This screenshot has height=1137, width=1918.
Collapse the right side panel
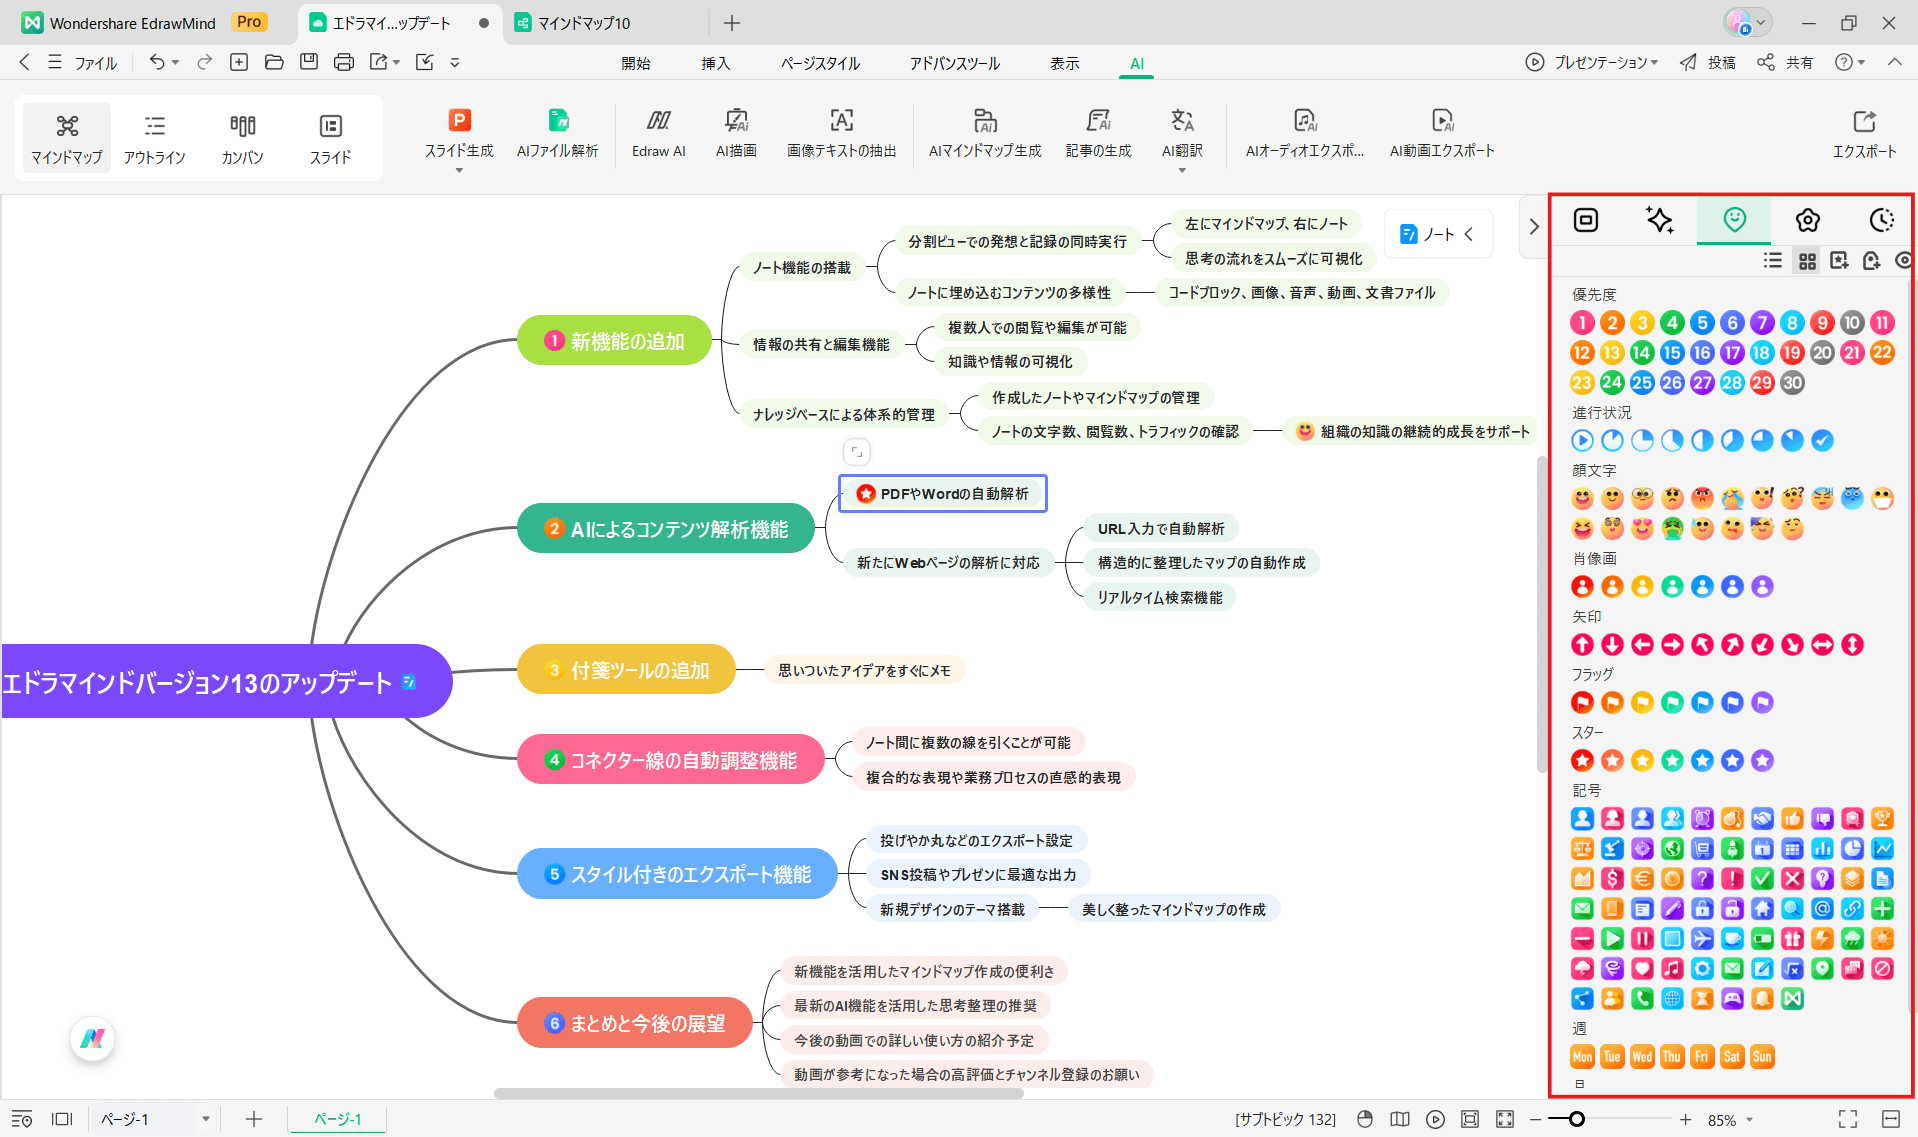click(1534, 227)
